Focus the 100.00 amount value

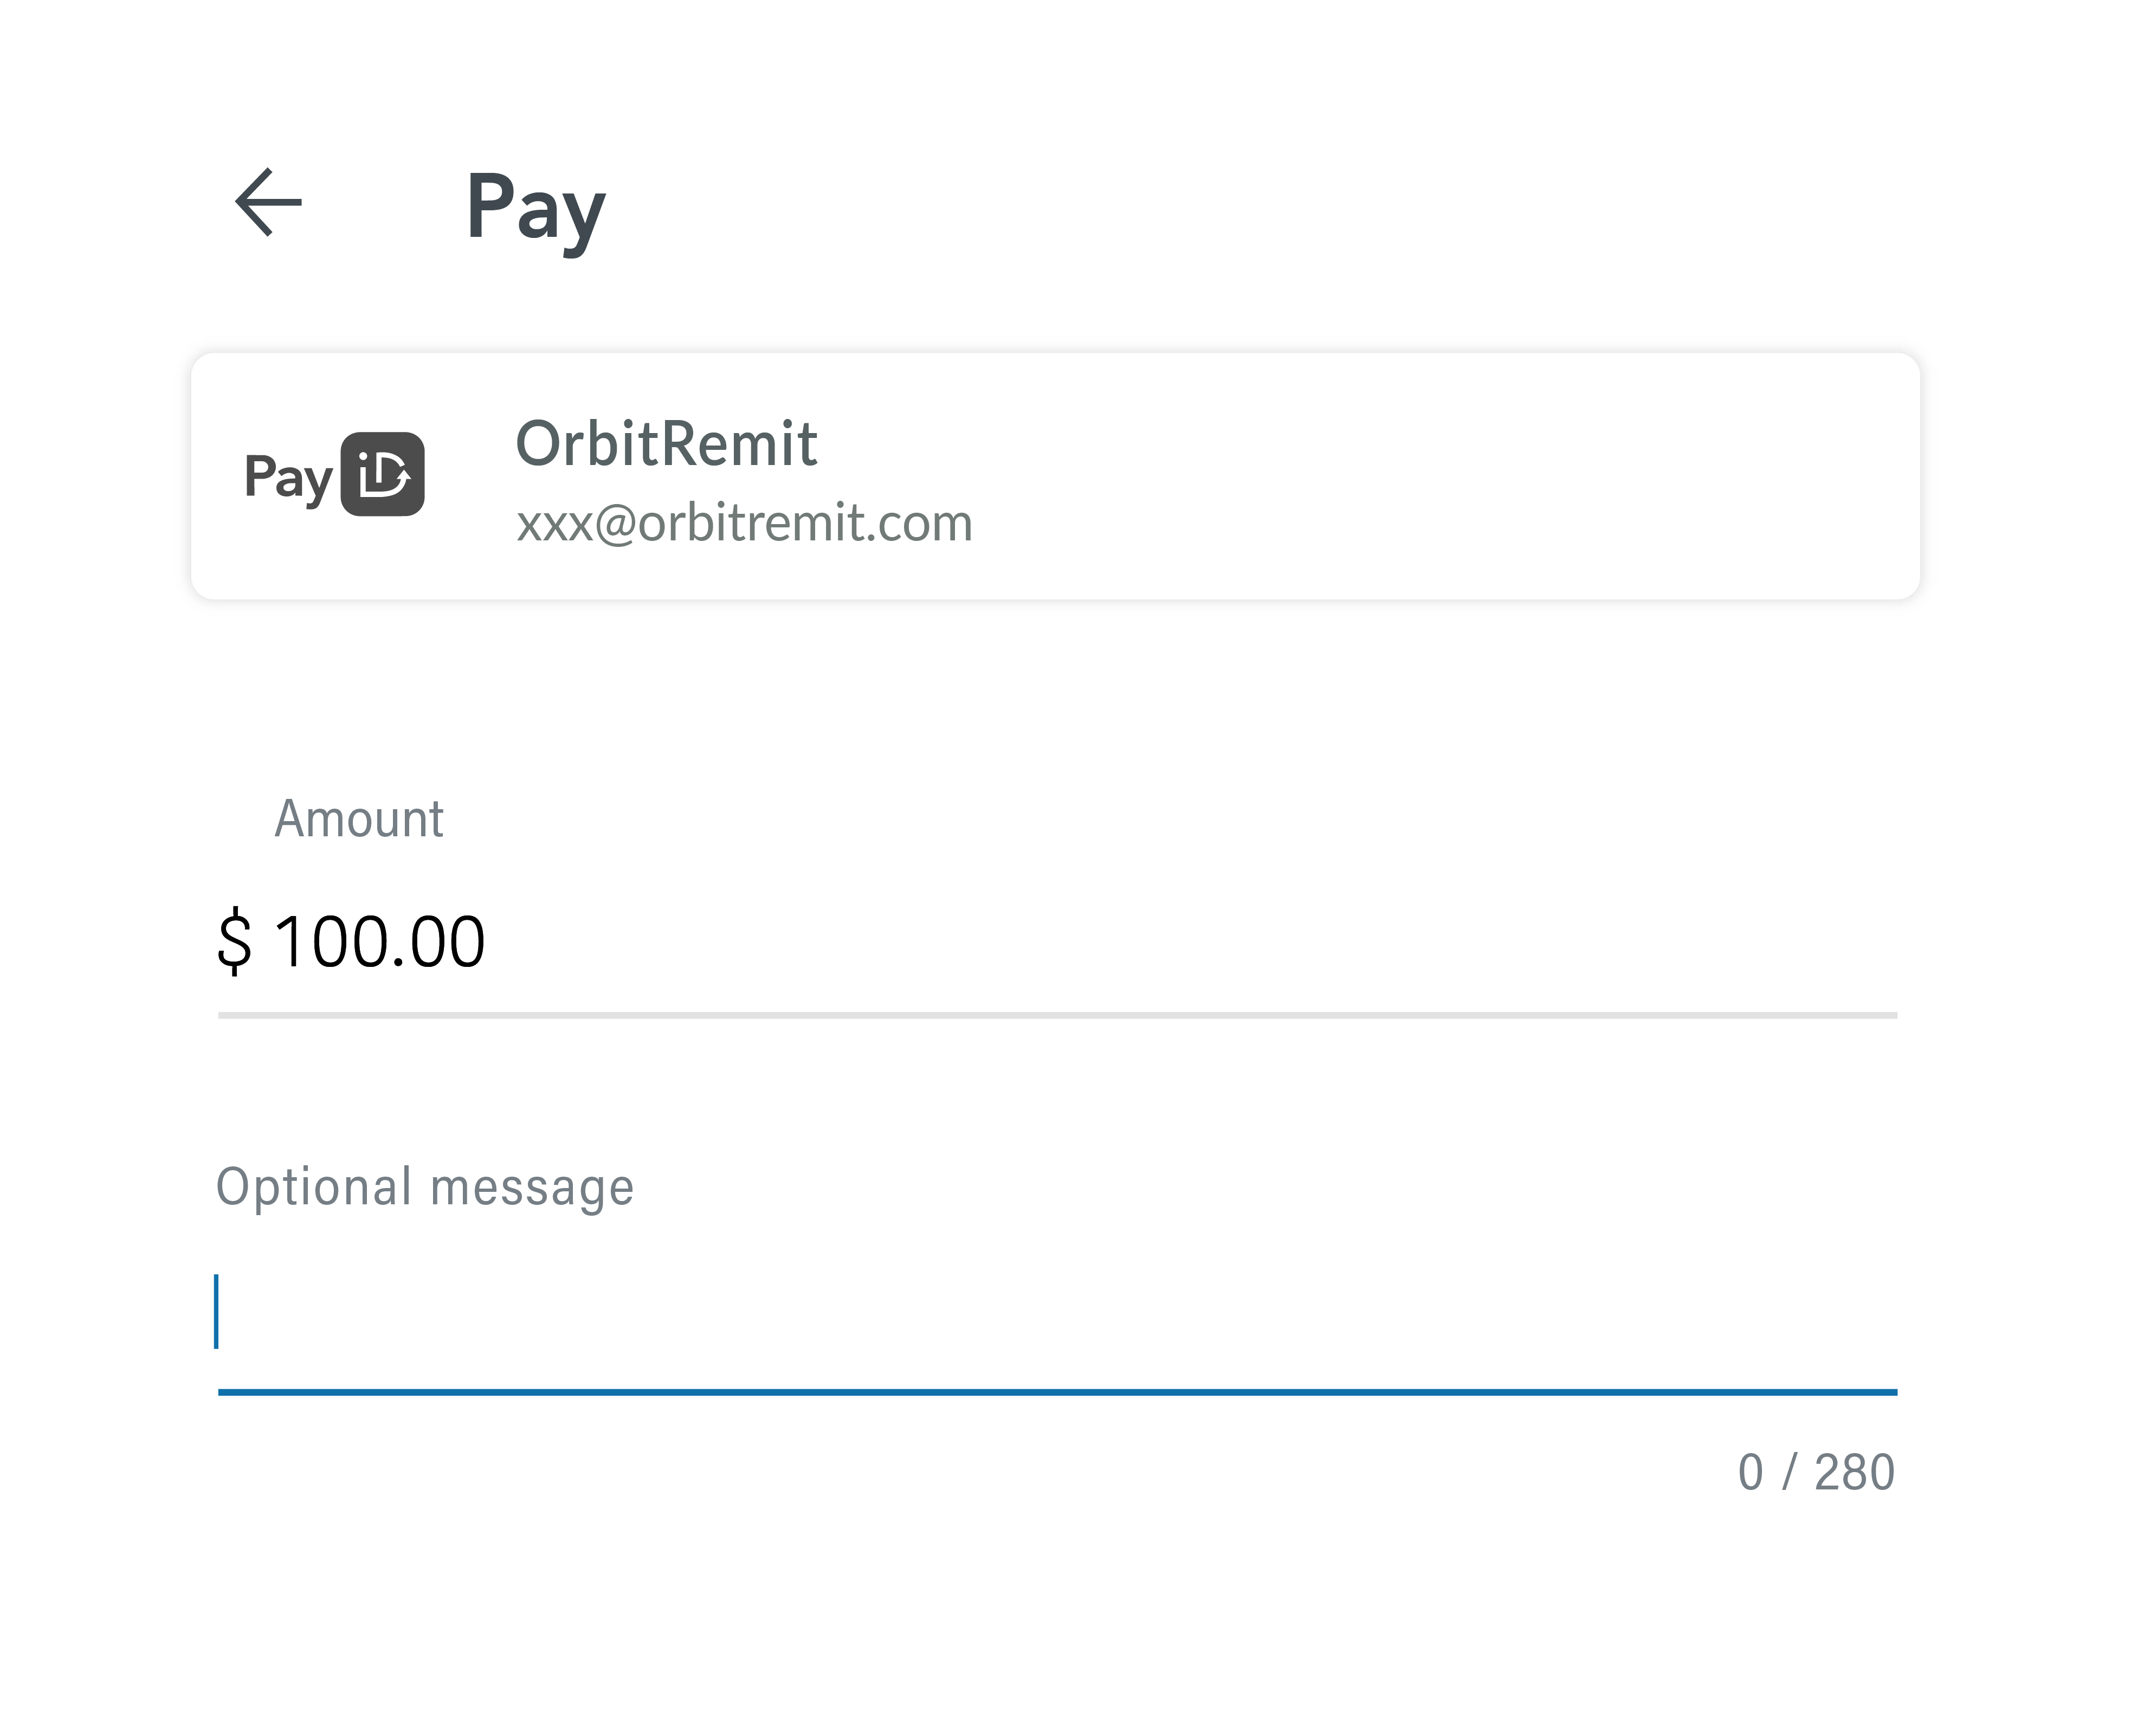point(380,942)
